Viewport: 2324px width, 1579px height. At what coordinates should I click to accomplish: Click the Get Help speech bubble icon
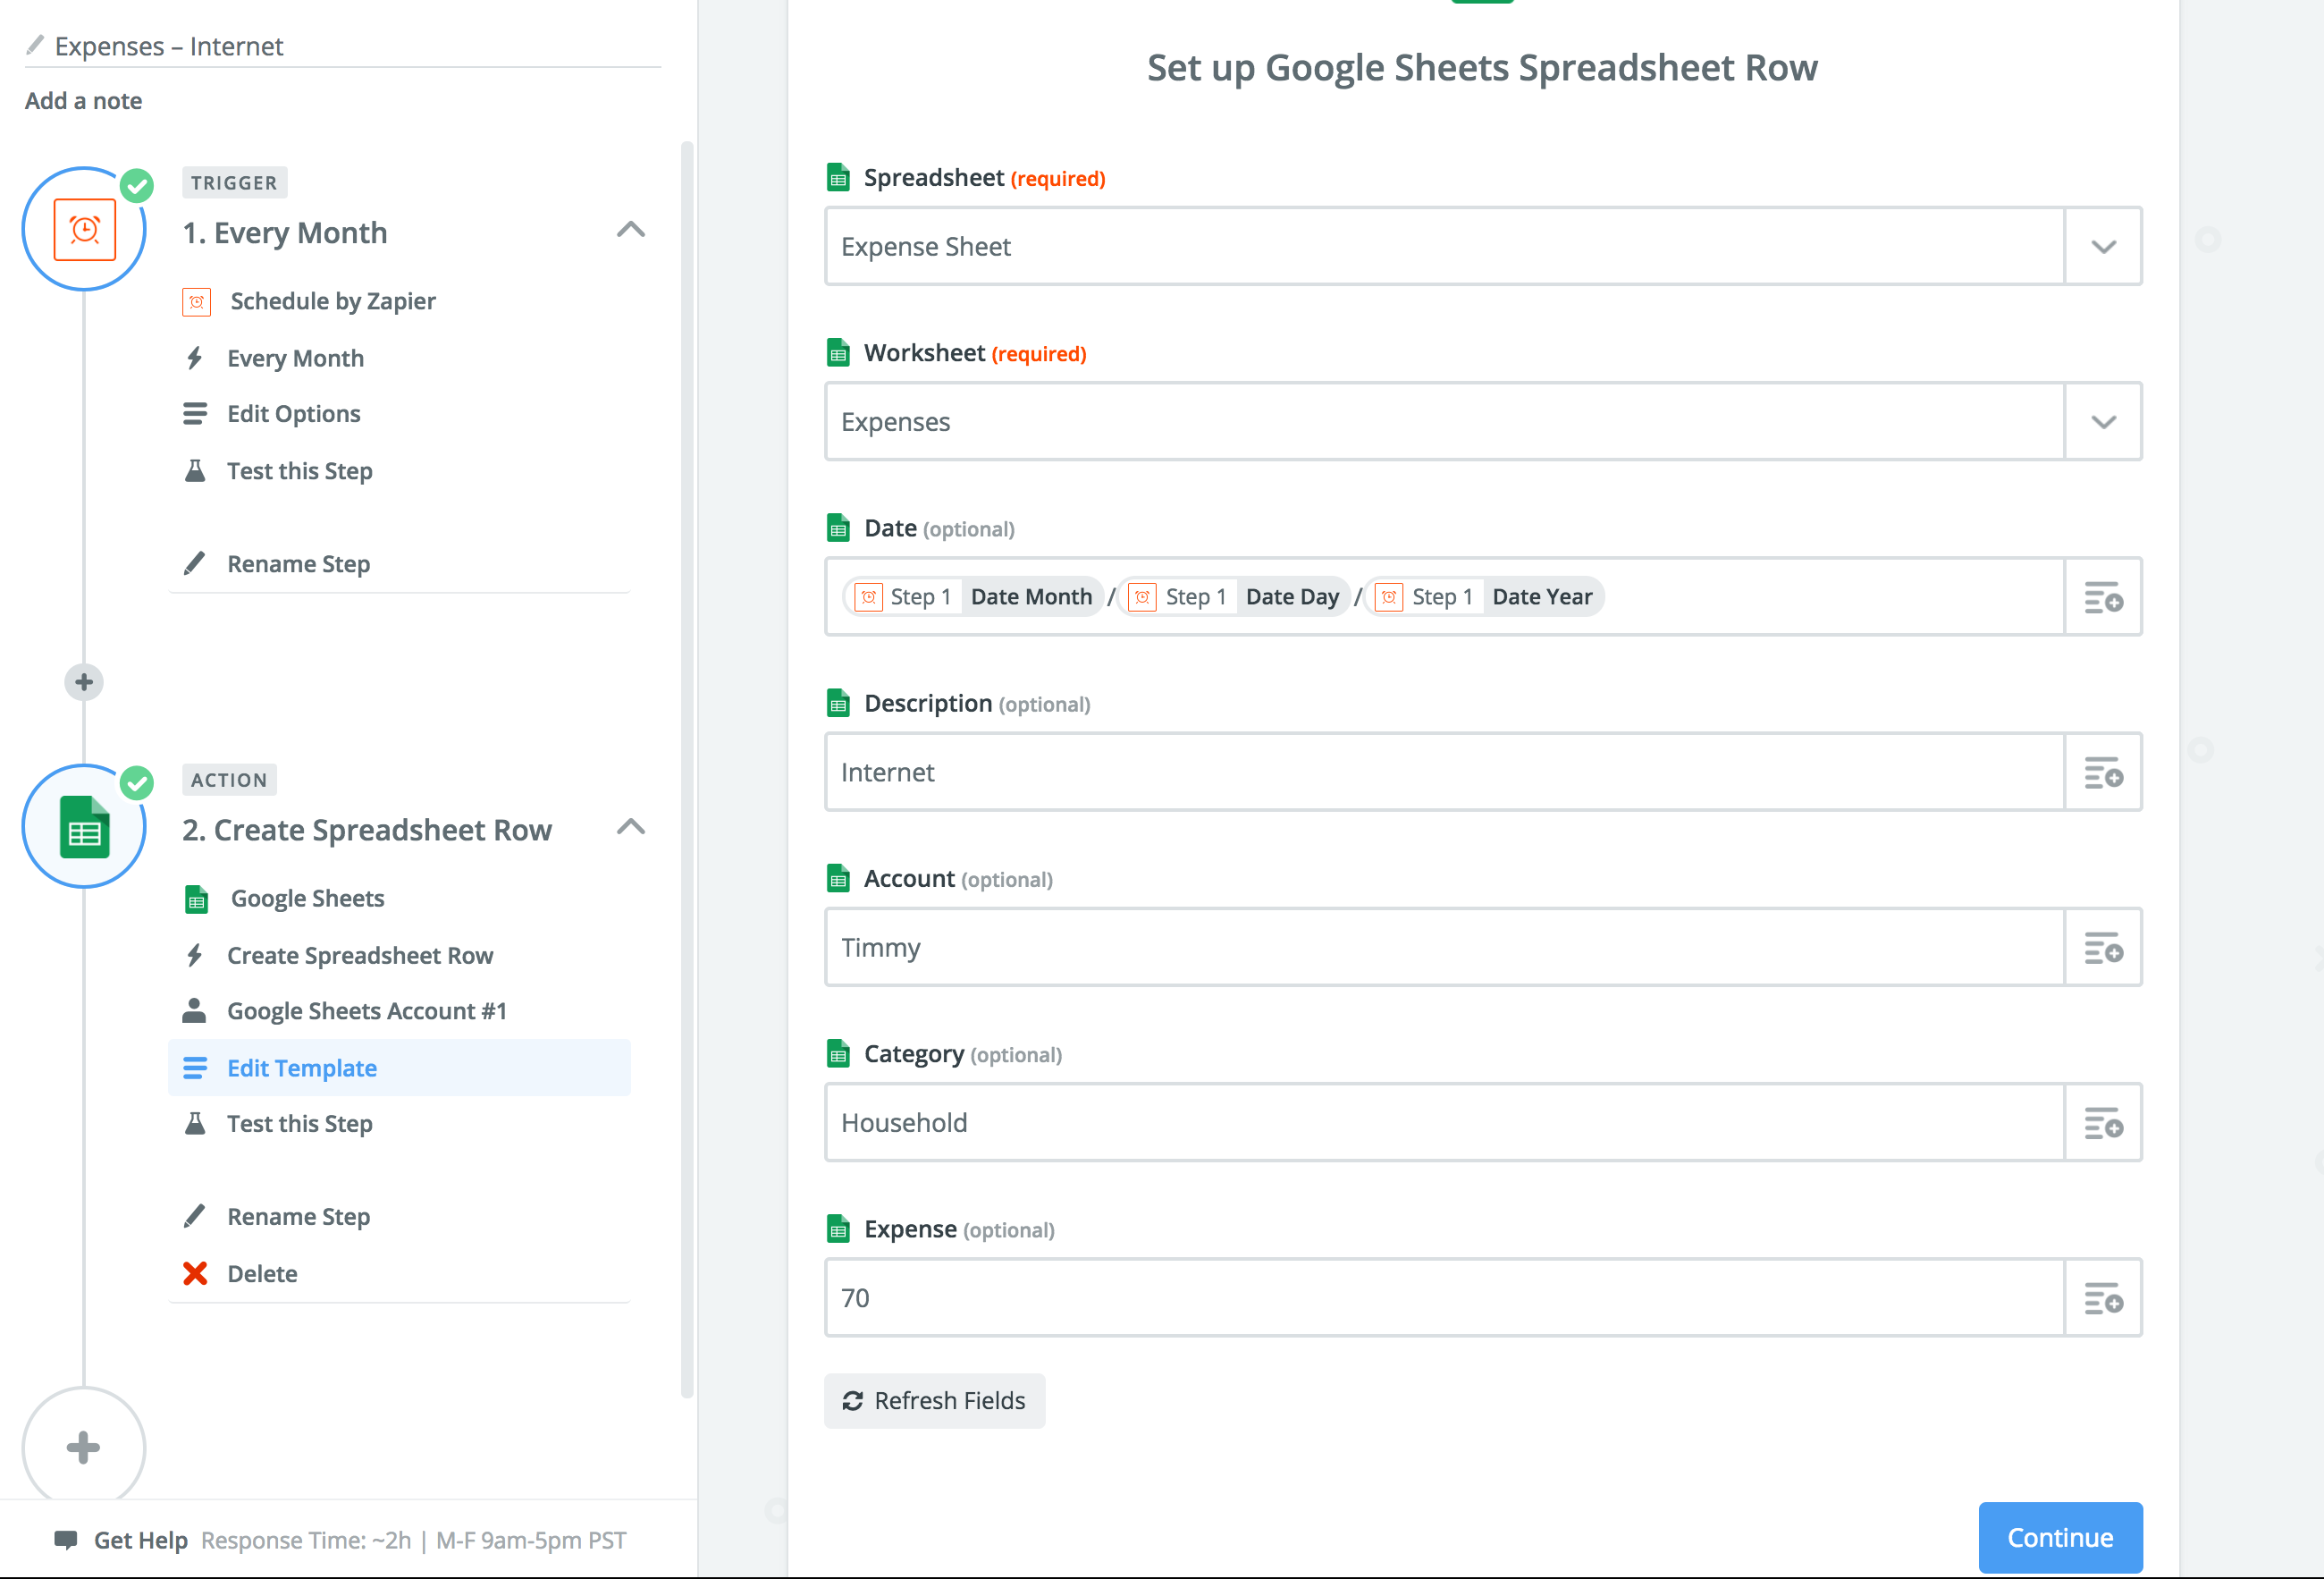click(66, 1539)
